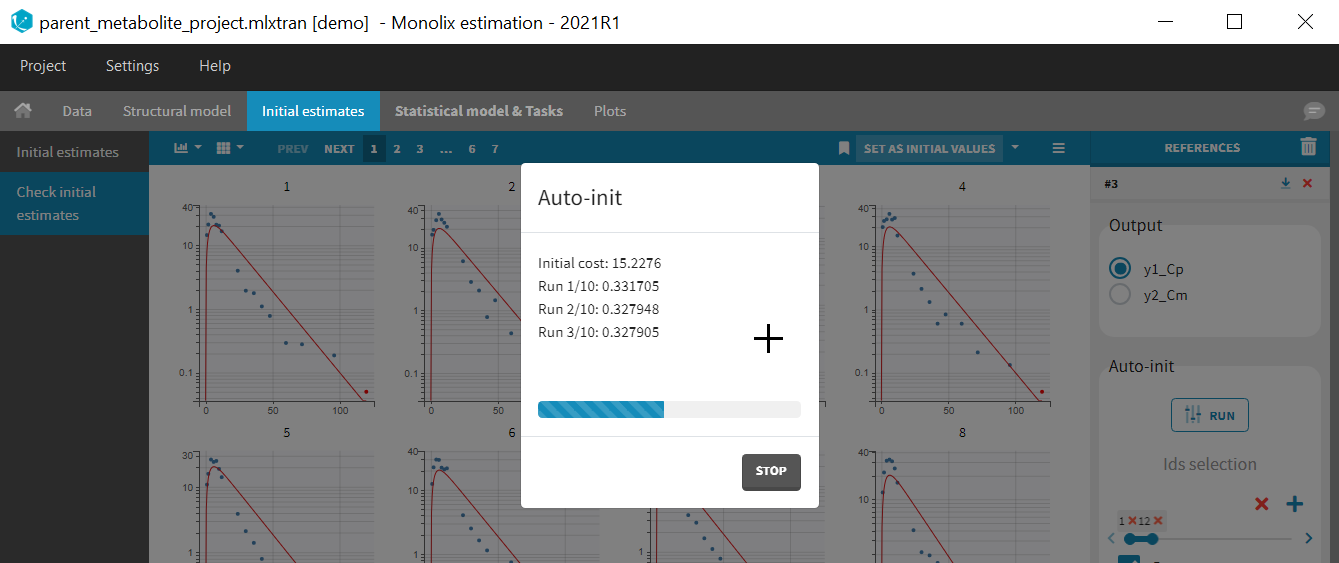Open the Settings menu
Image resolution: width=1339 pixels, height=563 pixels.
point(132,66)
